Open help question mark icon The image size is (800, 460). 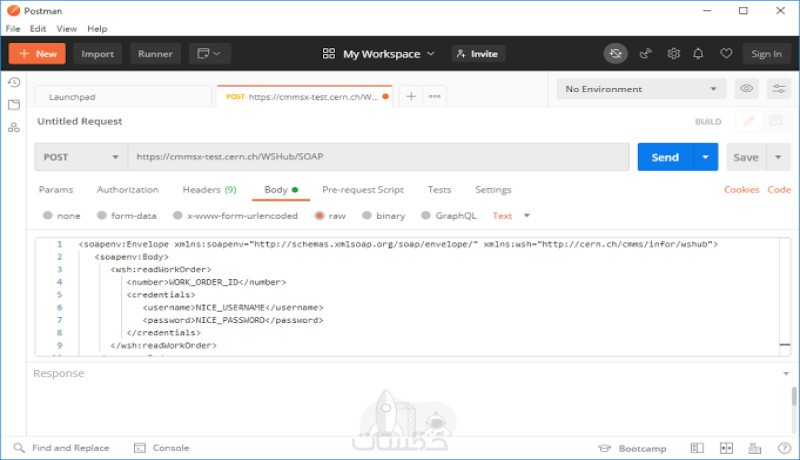click(784, 448)
